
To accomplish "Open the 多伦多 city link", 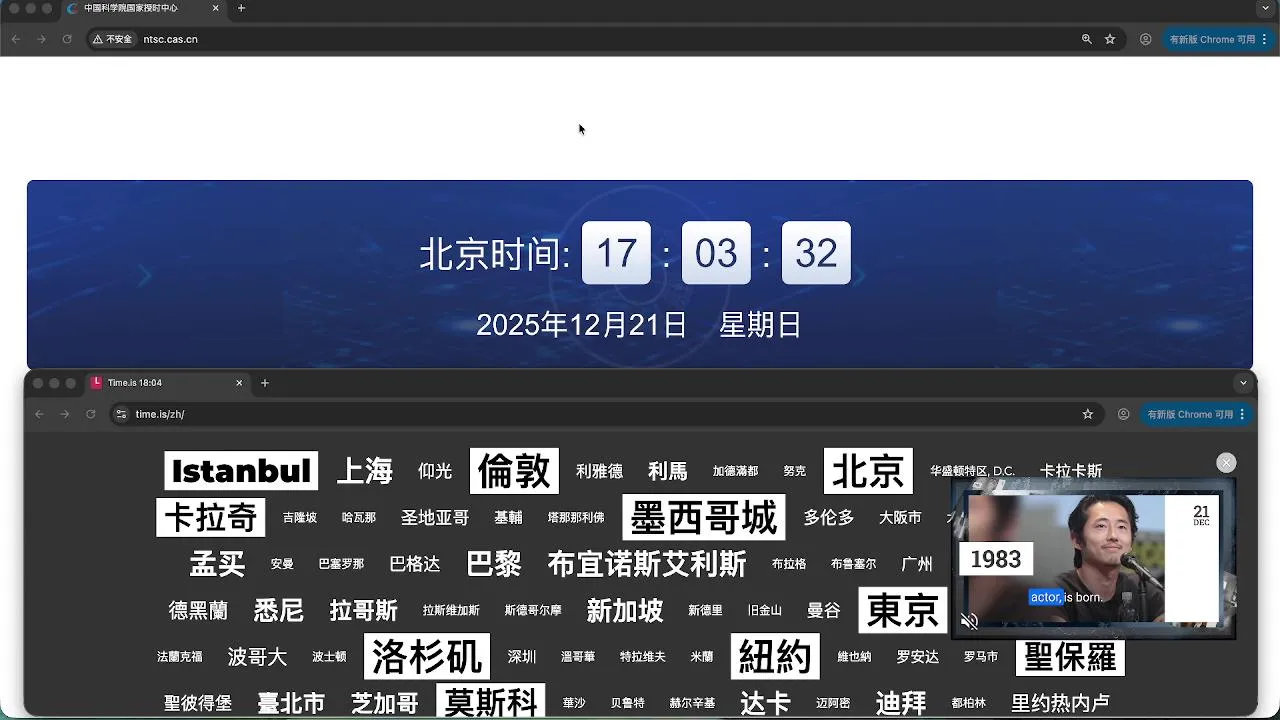I will point(829,518).
